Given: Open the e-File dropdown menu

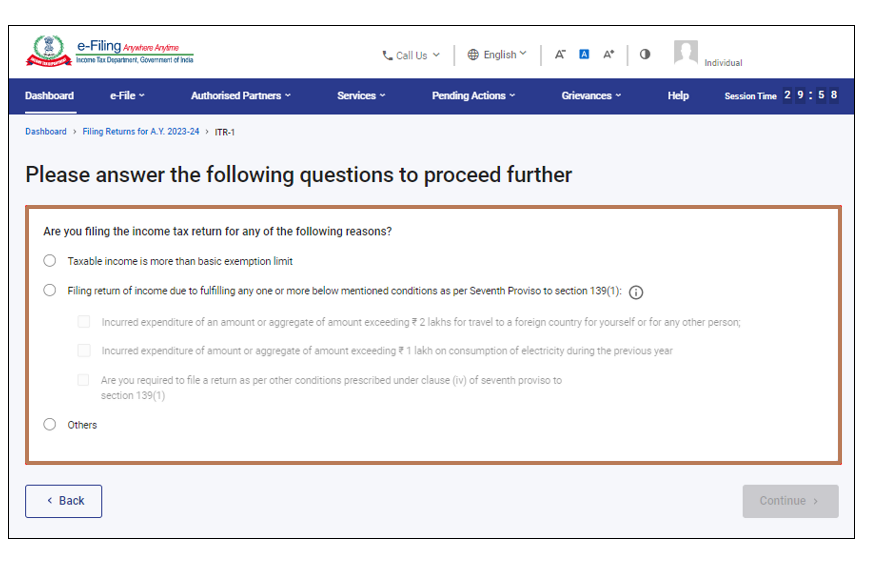Looking at the screenshot, I should 127,96.
